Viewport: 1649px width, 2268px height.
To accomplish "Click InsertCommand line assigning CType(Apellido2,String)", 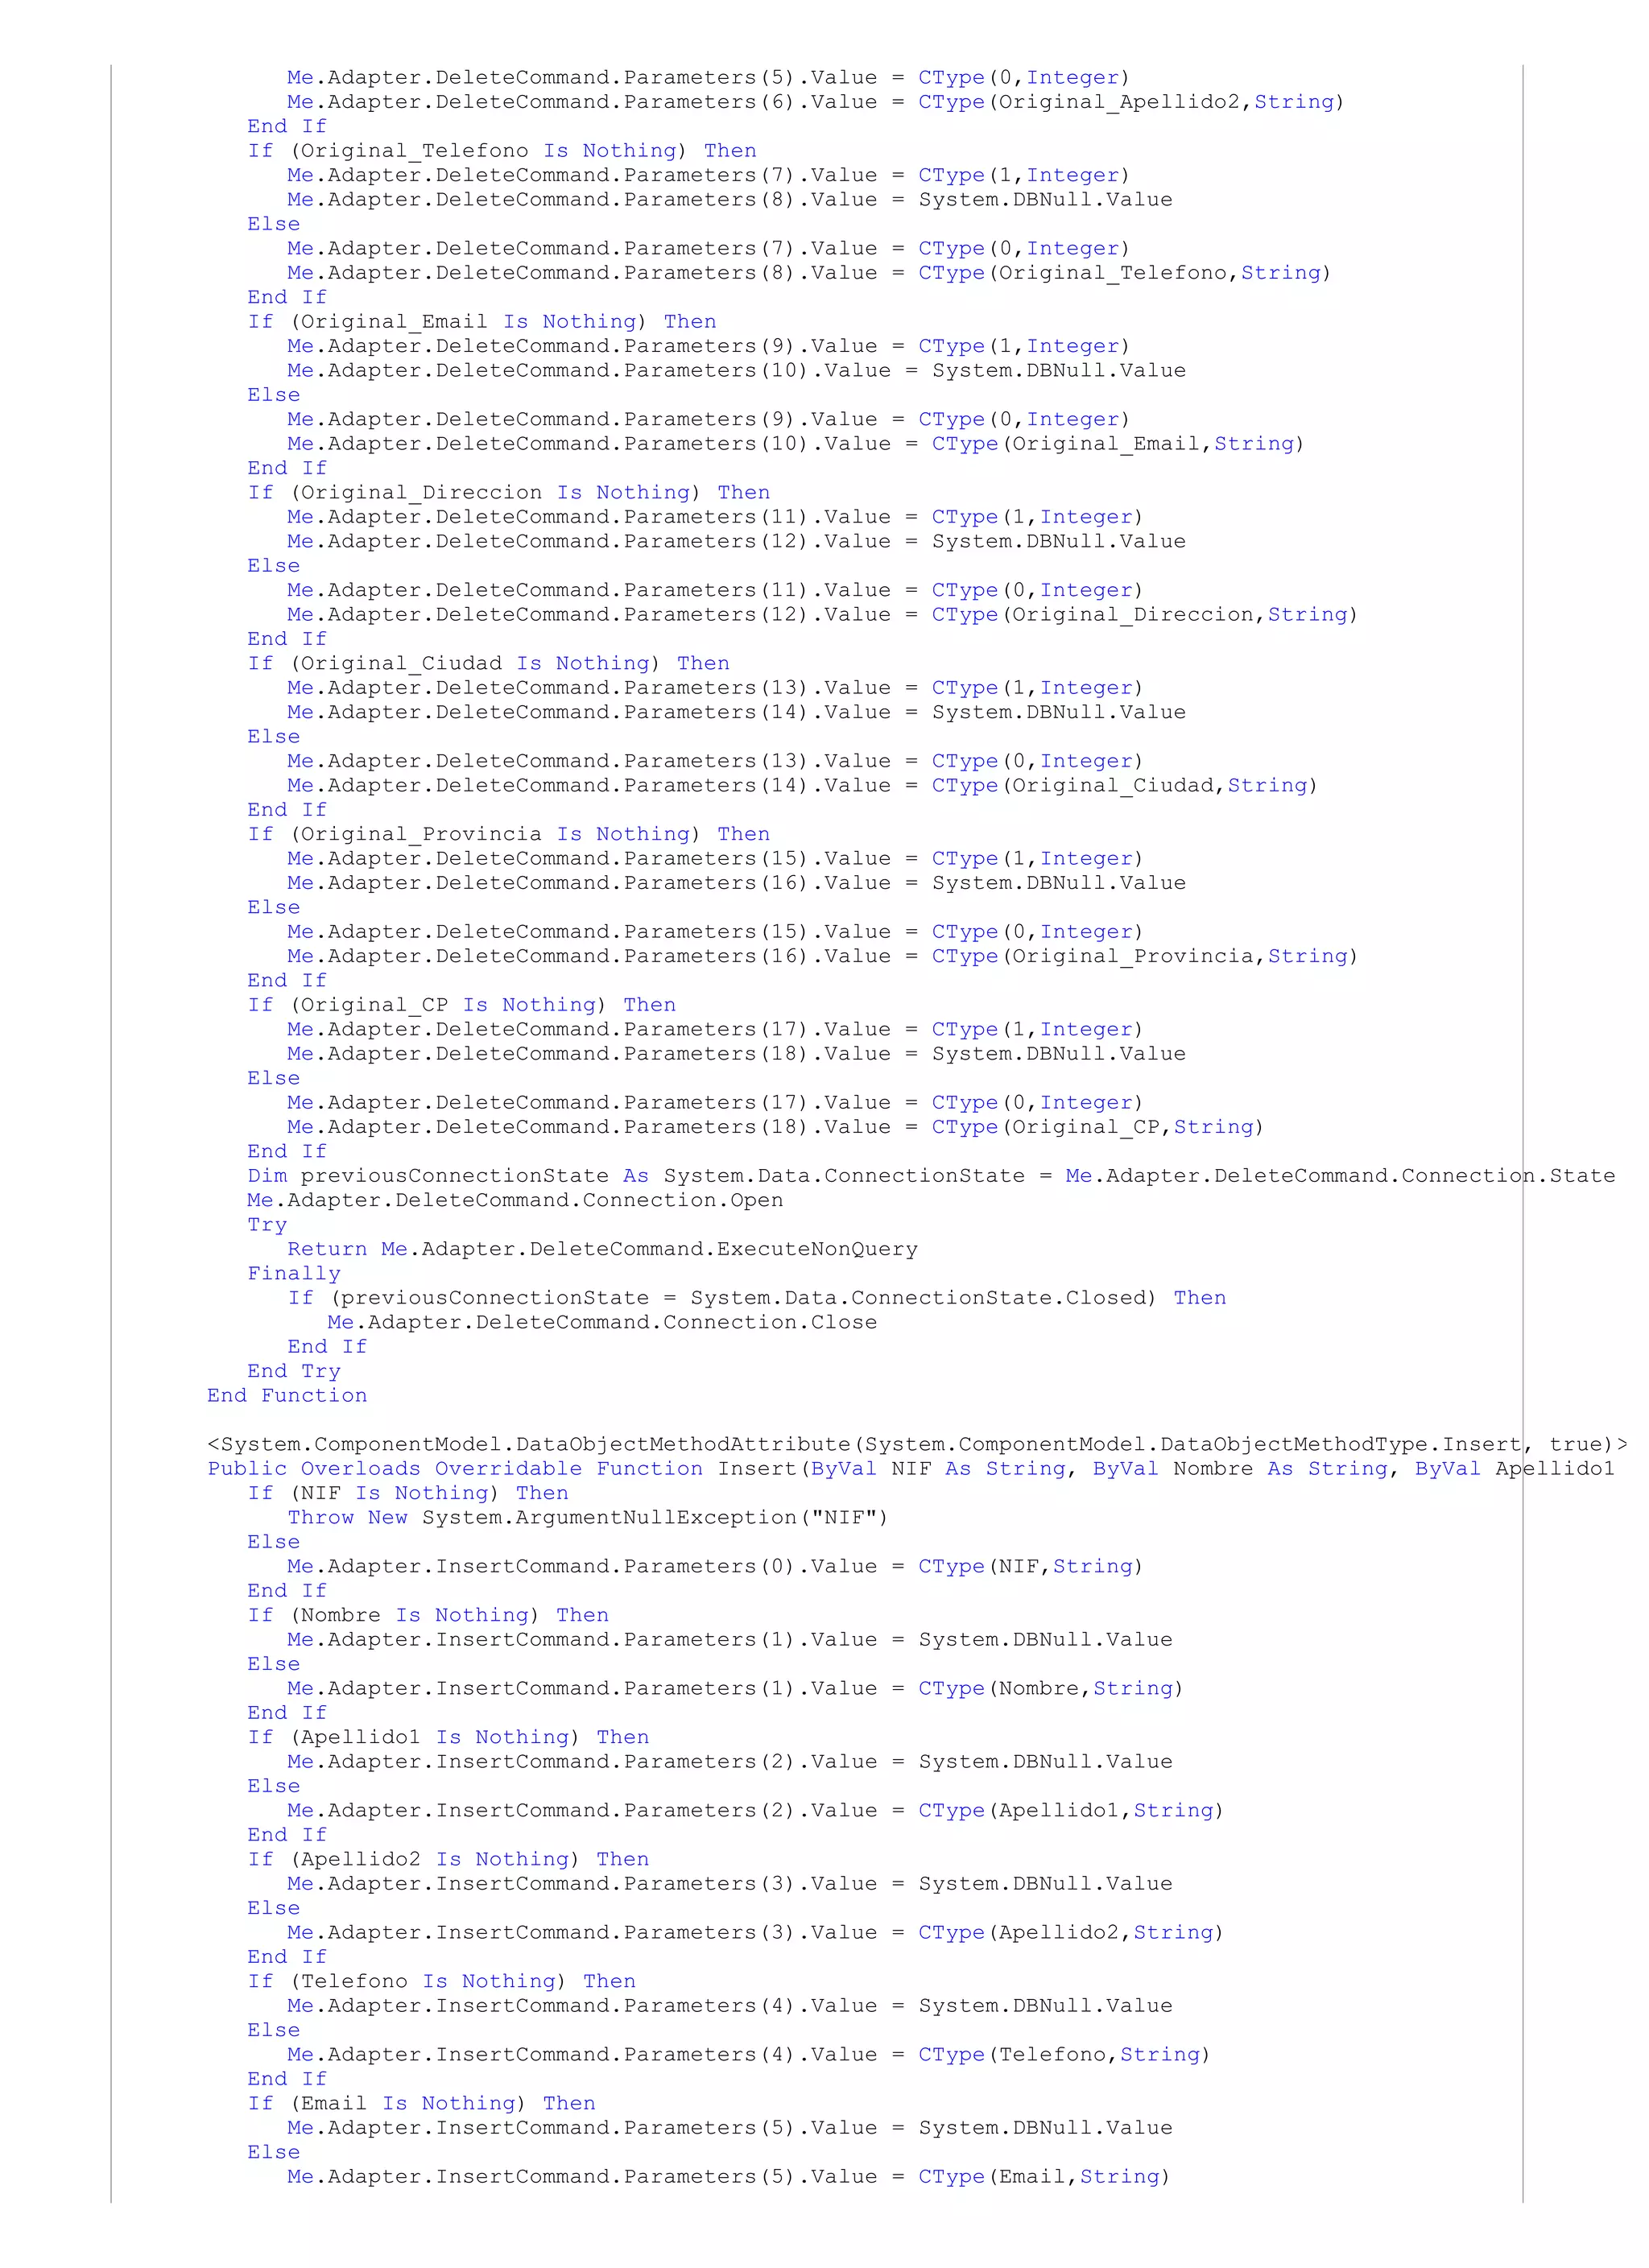I will 755,1933.
